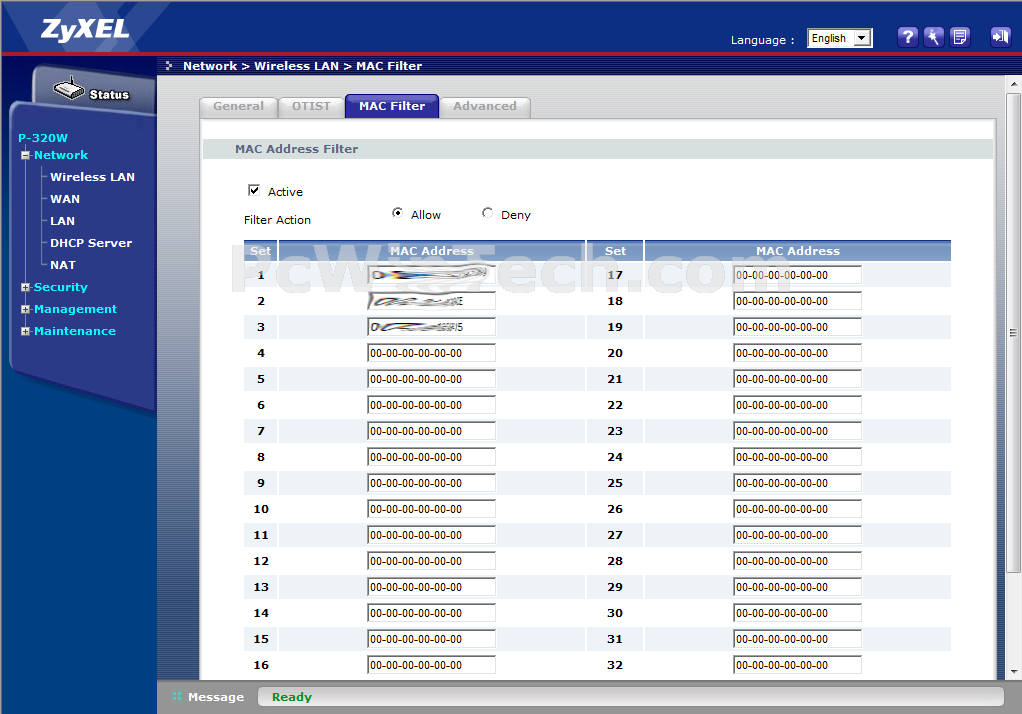The width and height of the screenshot is (1022, 714).
Task: Click the Maintenance link in sidebar
Action: pos(75,331)
